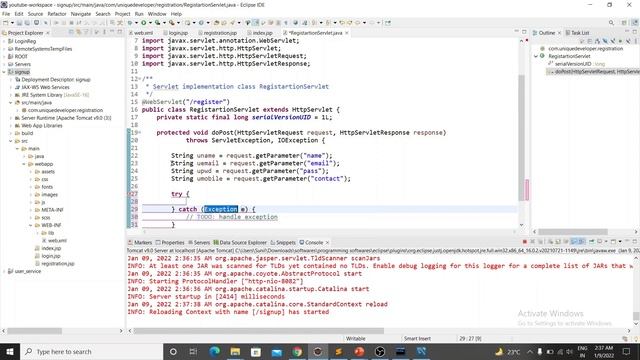Expand the user_service project
This screenshot has width=640, height=360.
(4, 271)
